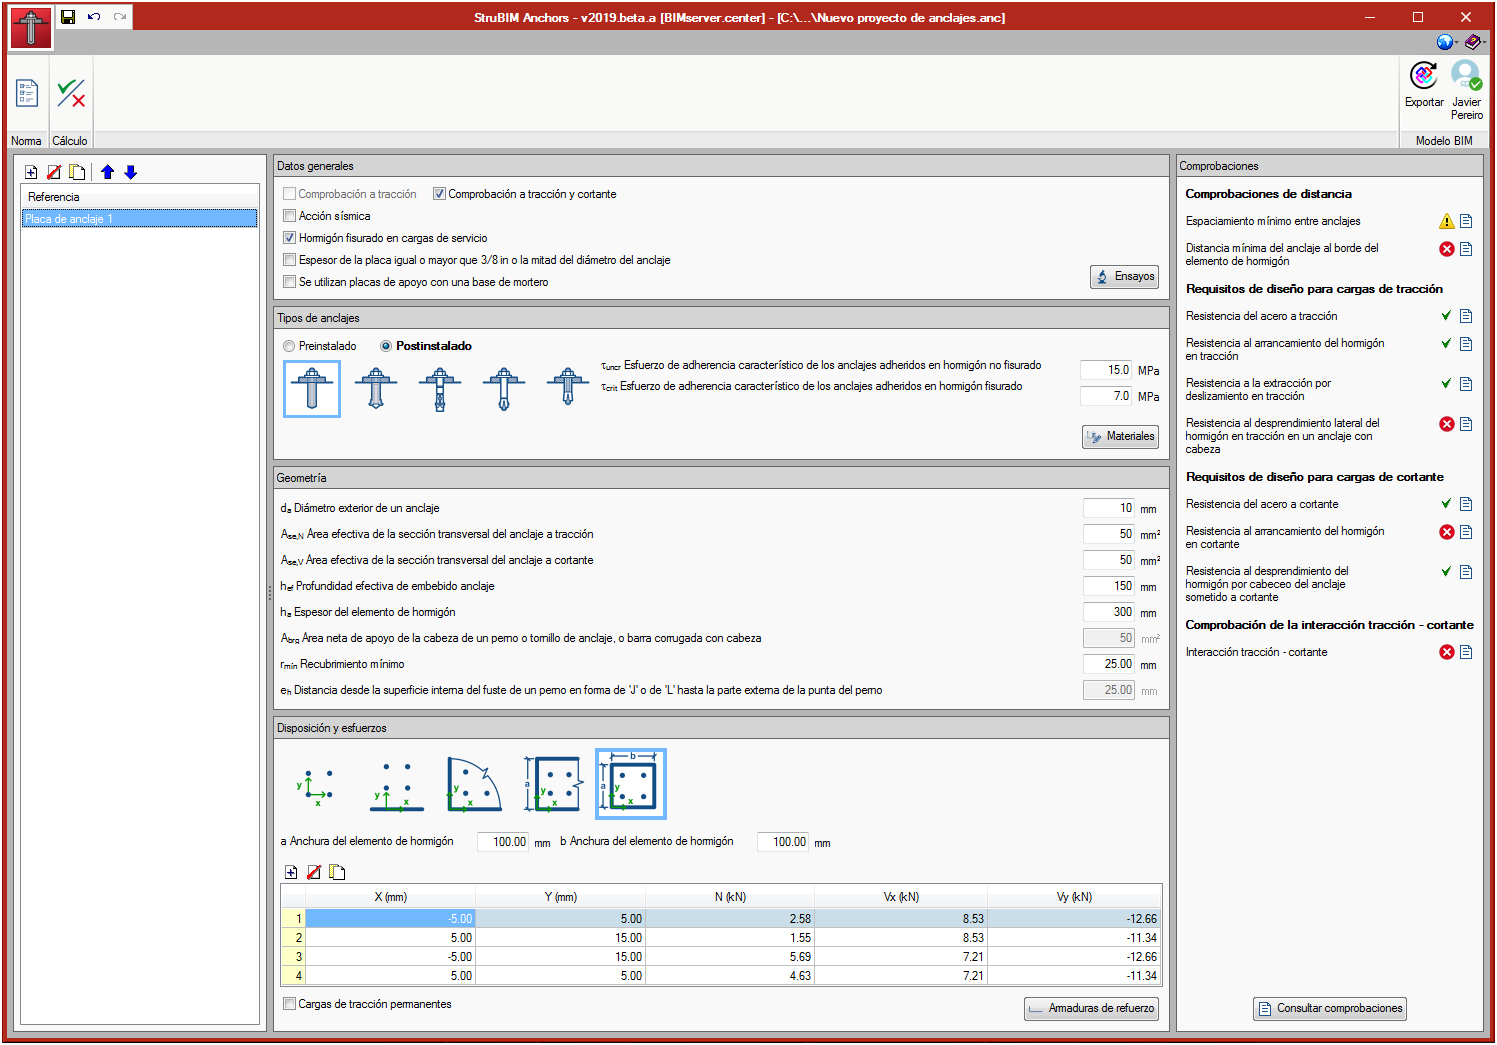Viewport: 1497px width, 1045px height.
Task: Edit the 7.0 MPa adherence field
Action: pyautogui.click(x=1106, y=396)
